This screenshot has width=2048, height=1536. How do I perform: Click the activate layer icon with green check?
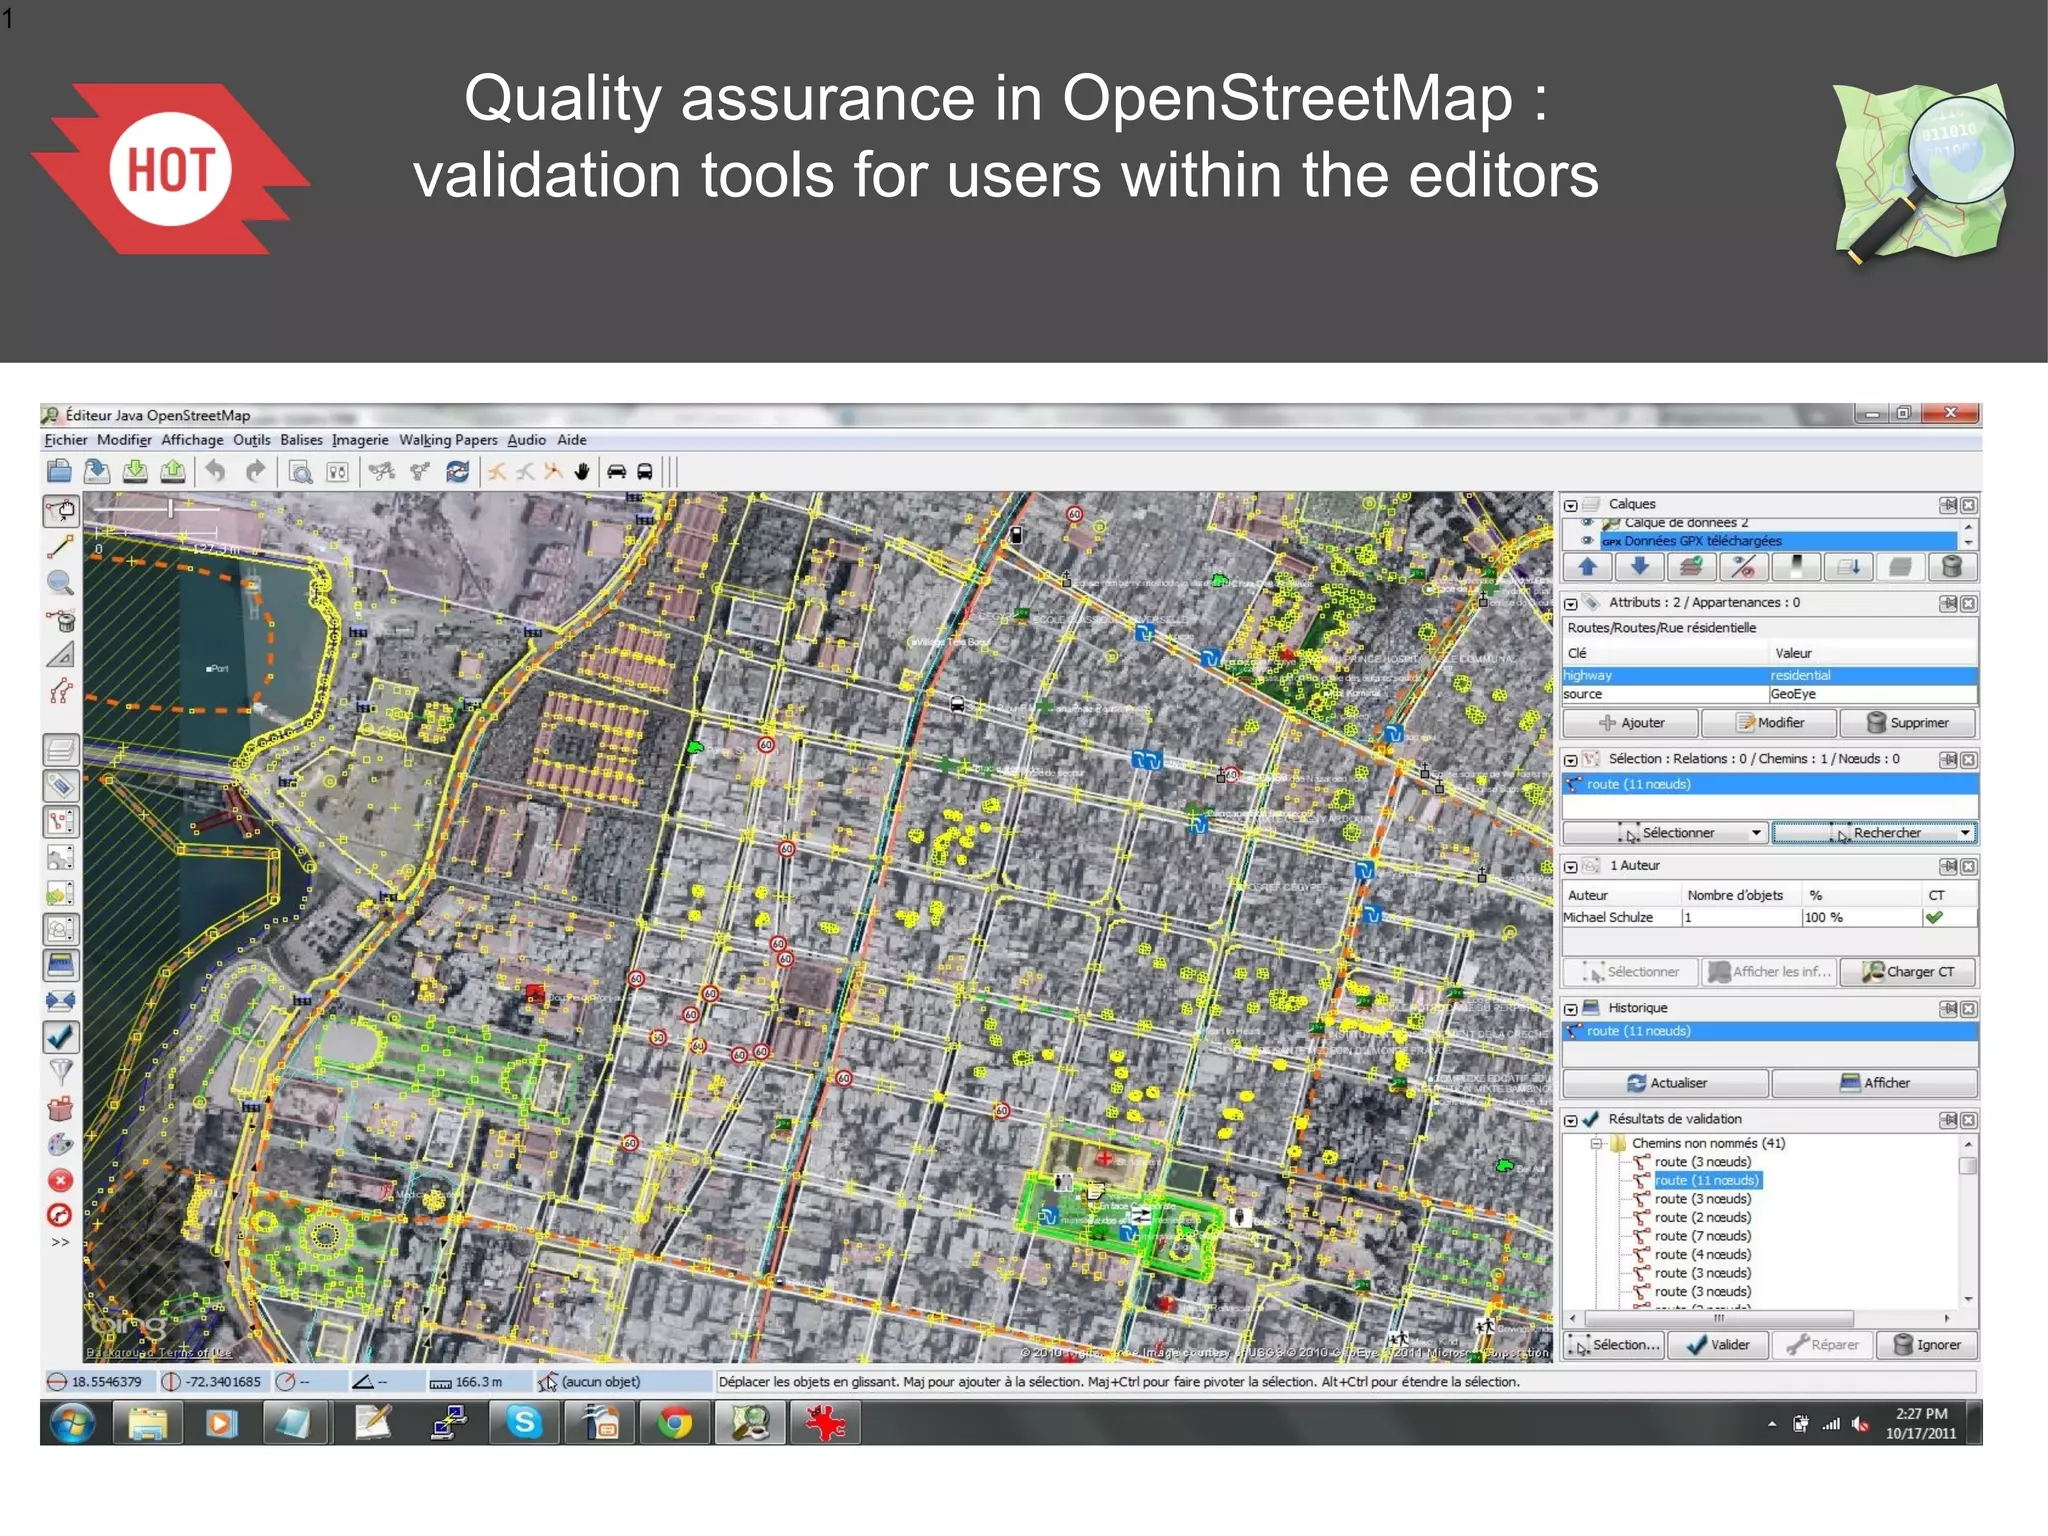pyautogui.click(x=1691, y=567)
